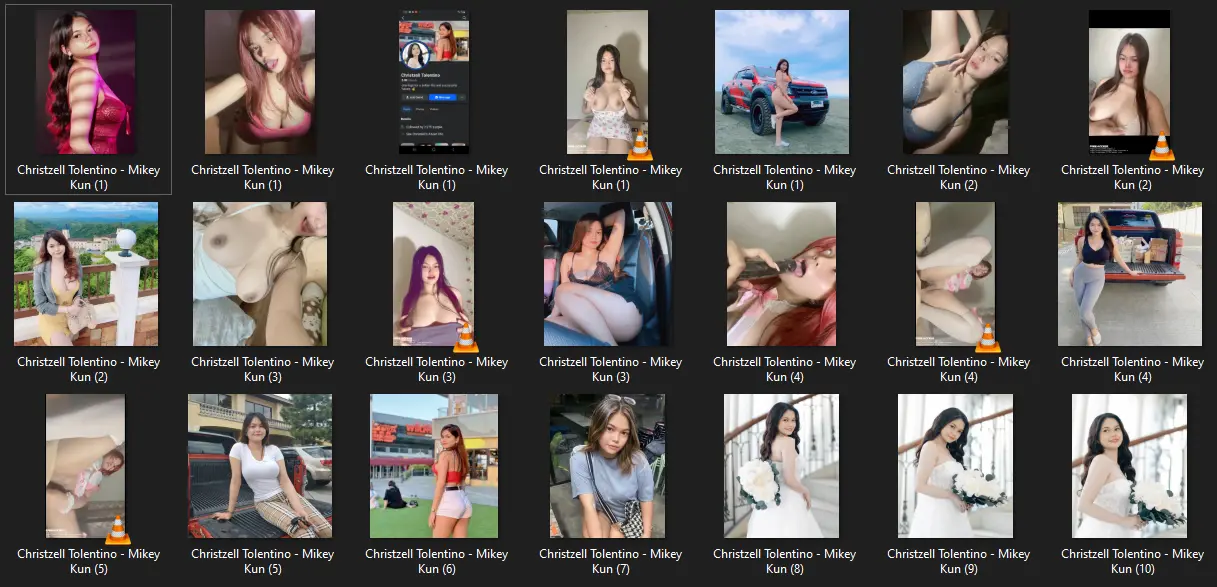The image size is (1217, 587).
Task: Click file name 'Christzell Tolentino - Mikey Kun (10)'
Action: 1132,561
